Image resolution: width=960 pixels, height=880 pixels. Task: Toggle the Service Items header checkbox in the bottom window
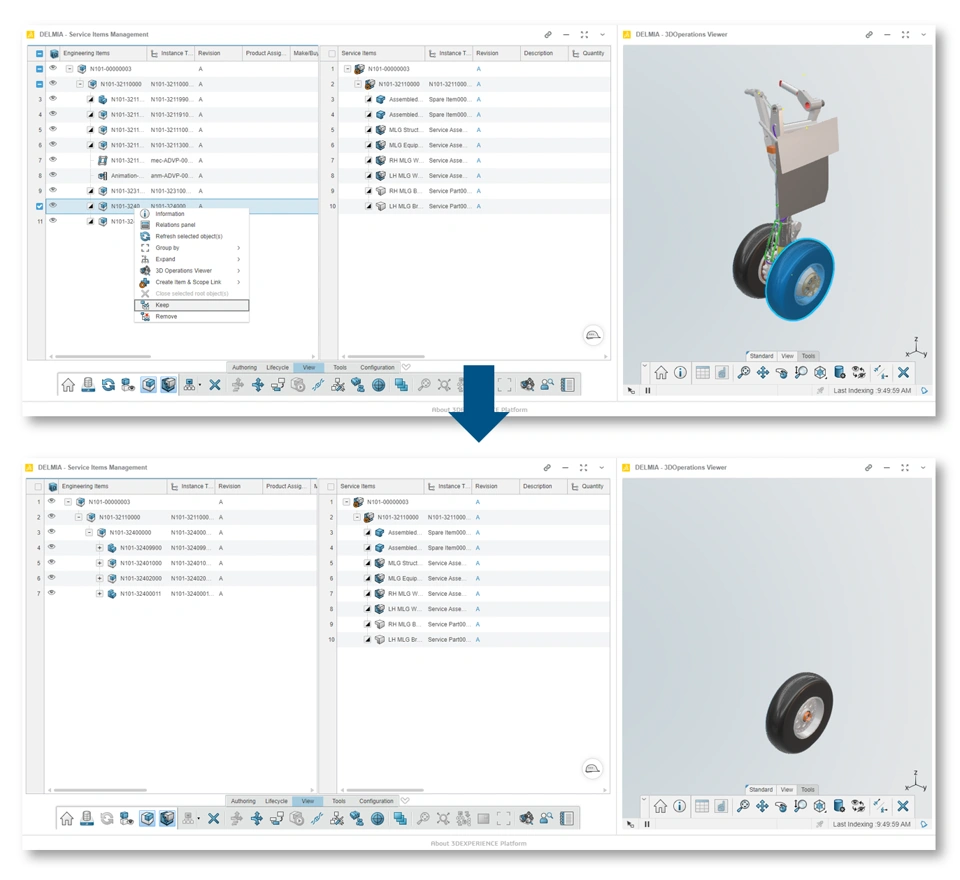click(x=331, y=487)
